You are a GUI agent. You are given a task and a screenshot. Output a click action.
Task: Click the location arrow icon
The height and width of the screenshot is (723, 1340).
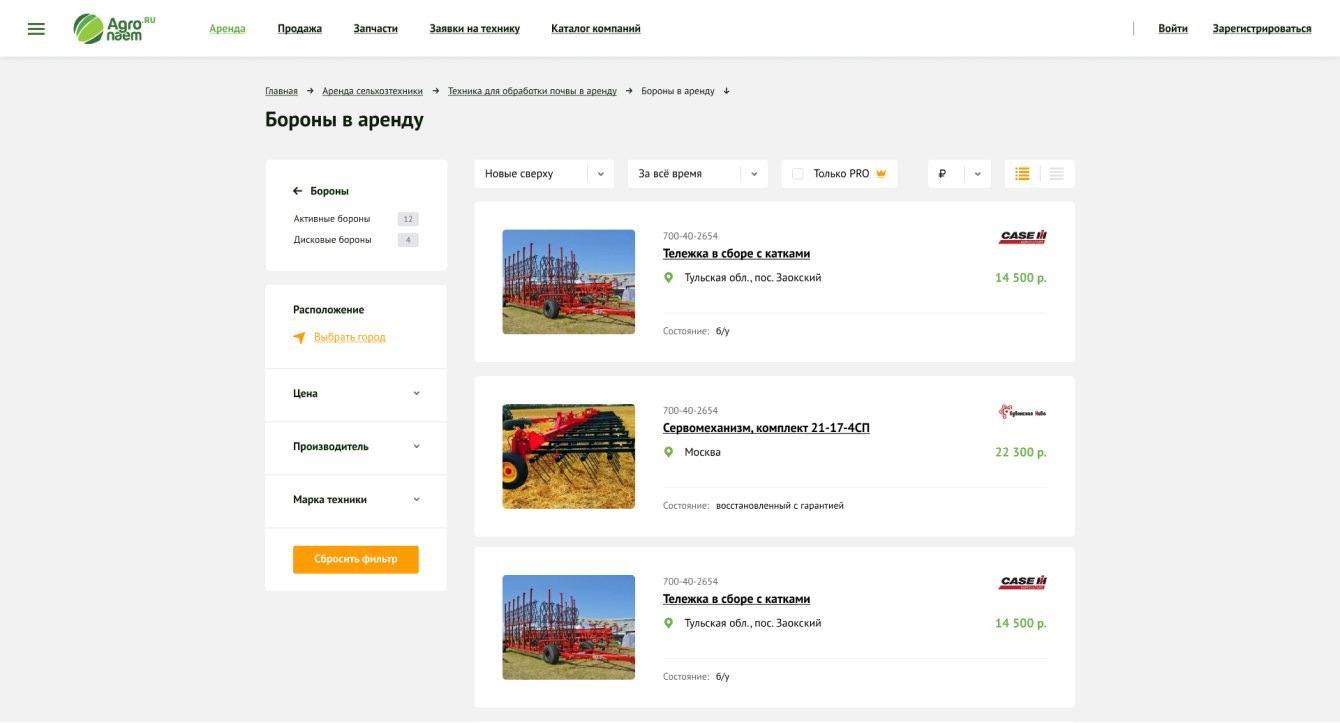pyautogui.click(x=299, y=338)
